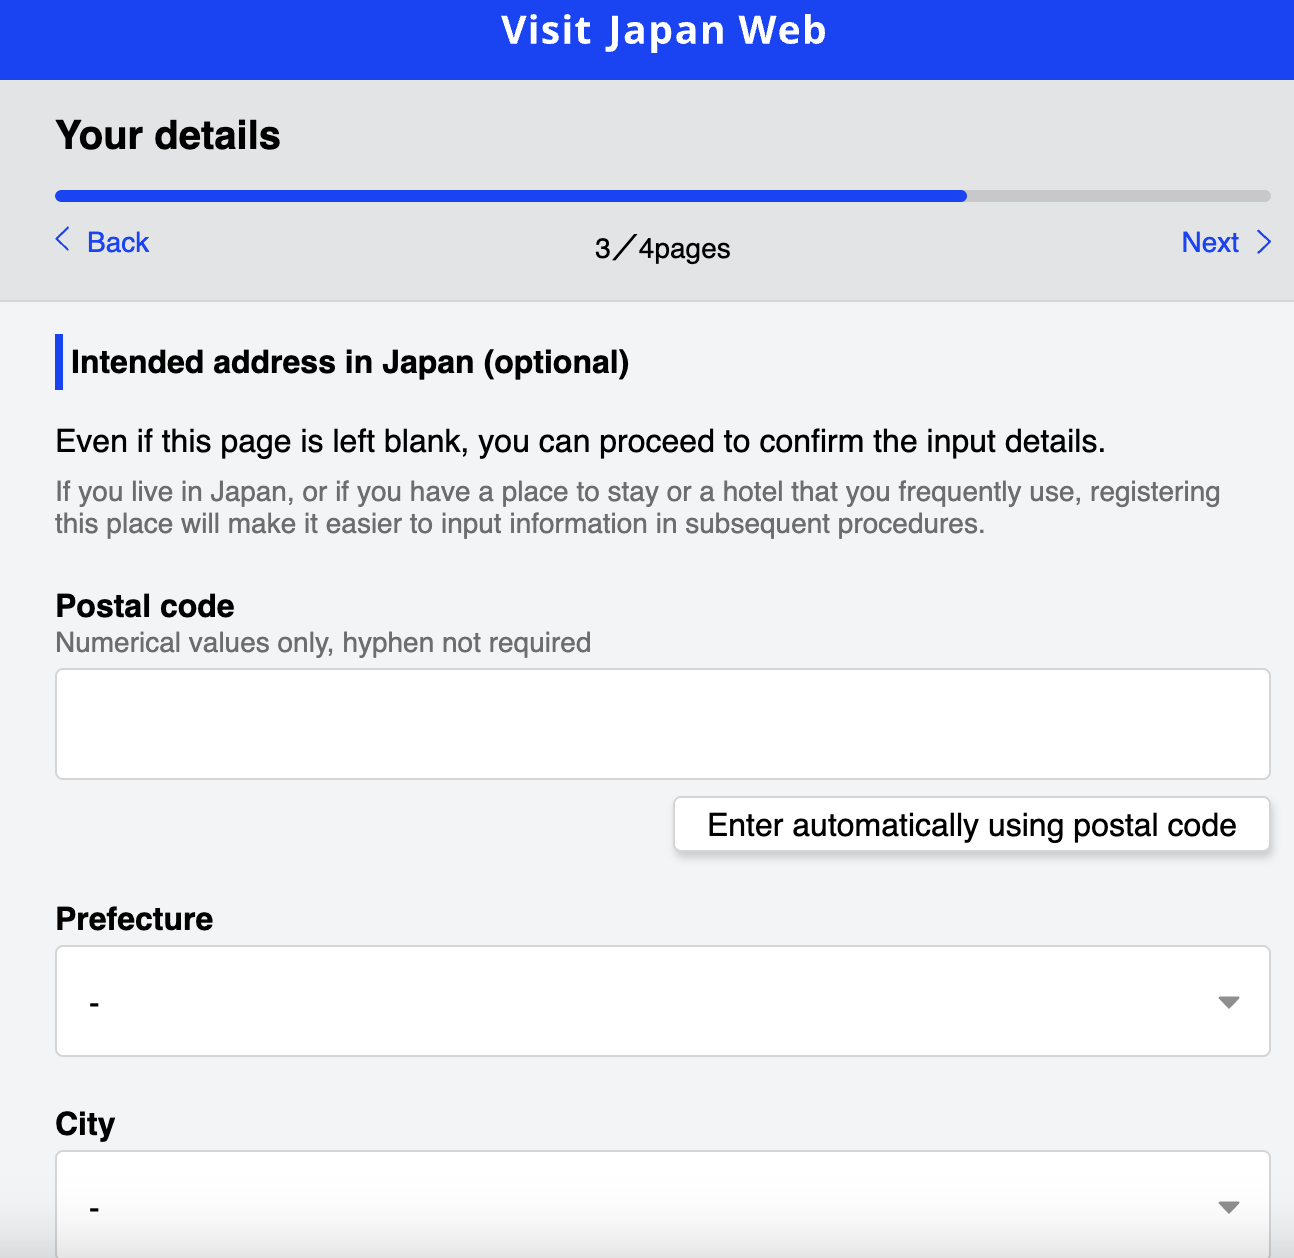Open the Prefecture dropdown
This screenshot has height=1258, width=1294.
(x=663, y=1001)
